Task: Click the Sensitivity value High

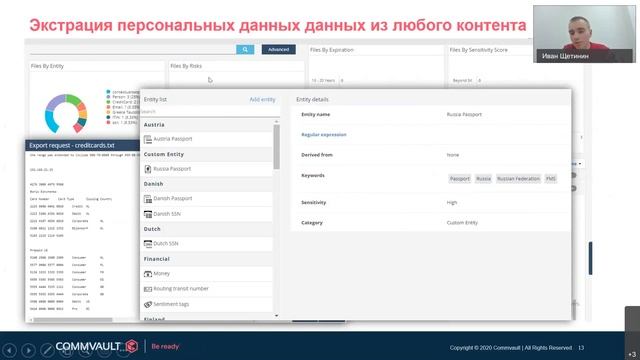Action: (x=452, y=202)
